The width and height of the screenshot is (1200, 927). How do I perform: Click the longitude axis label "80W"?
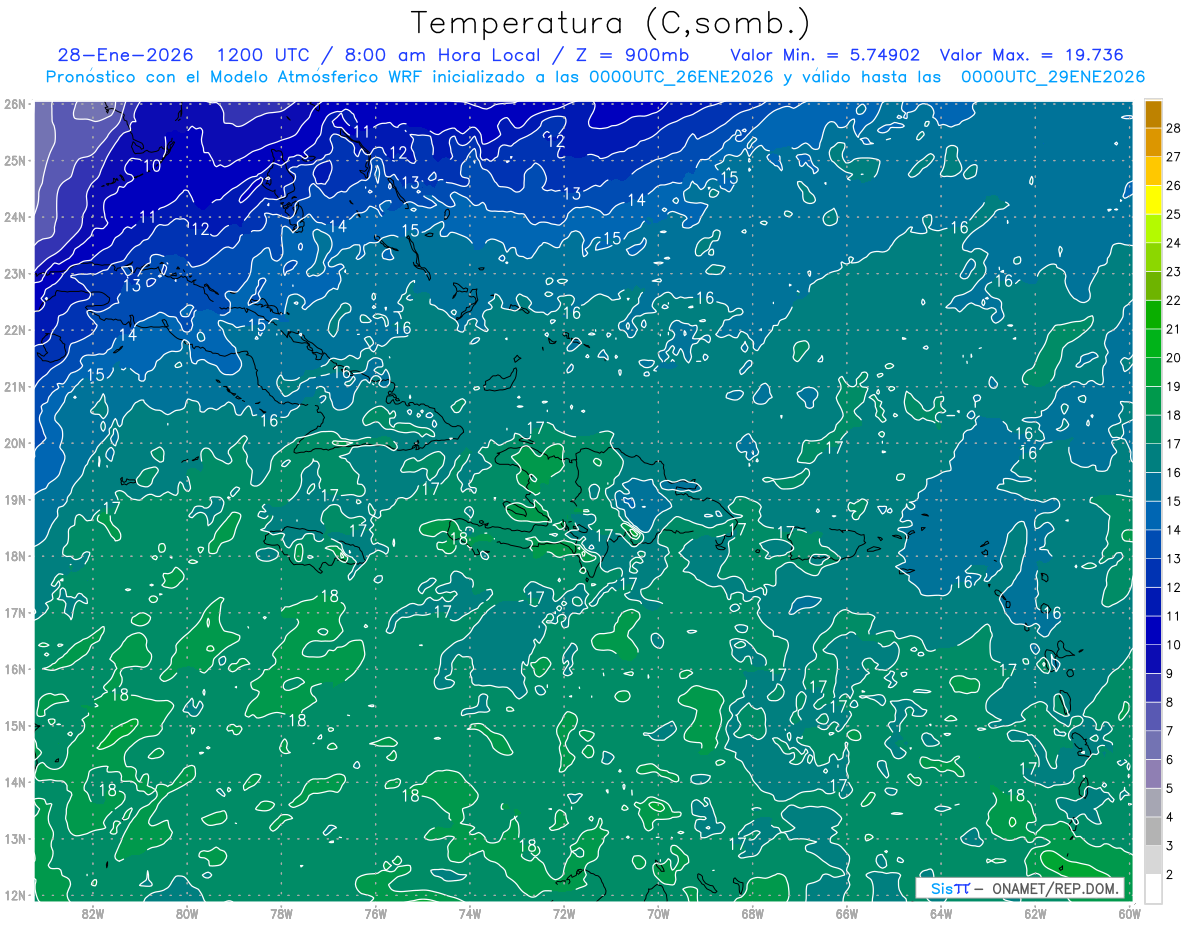pyautogui.click(x=187, y=913)
